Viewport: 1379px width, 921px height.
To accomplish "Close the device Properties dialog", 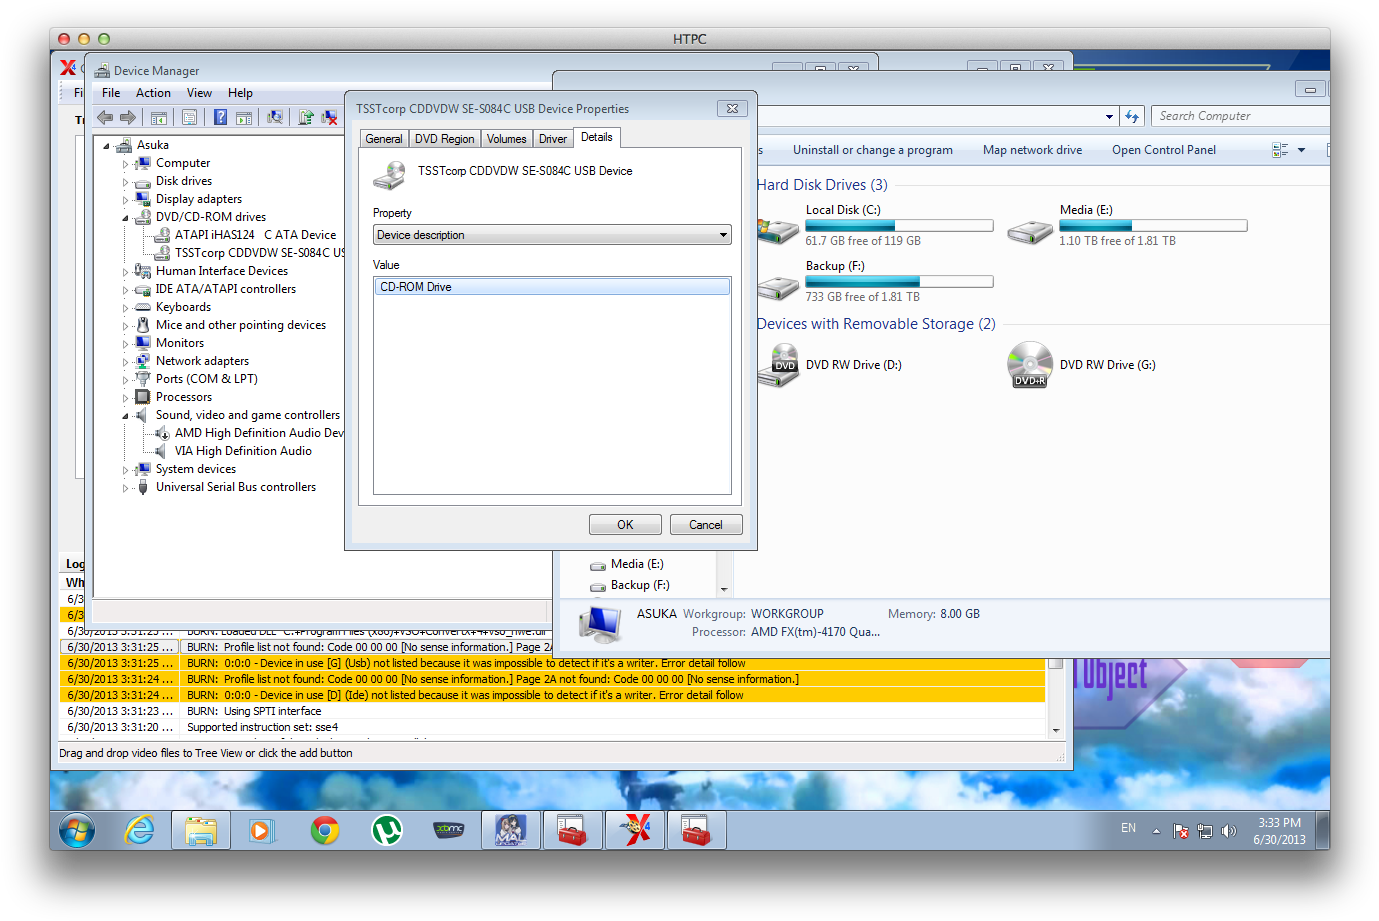I will (732, 108).
